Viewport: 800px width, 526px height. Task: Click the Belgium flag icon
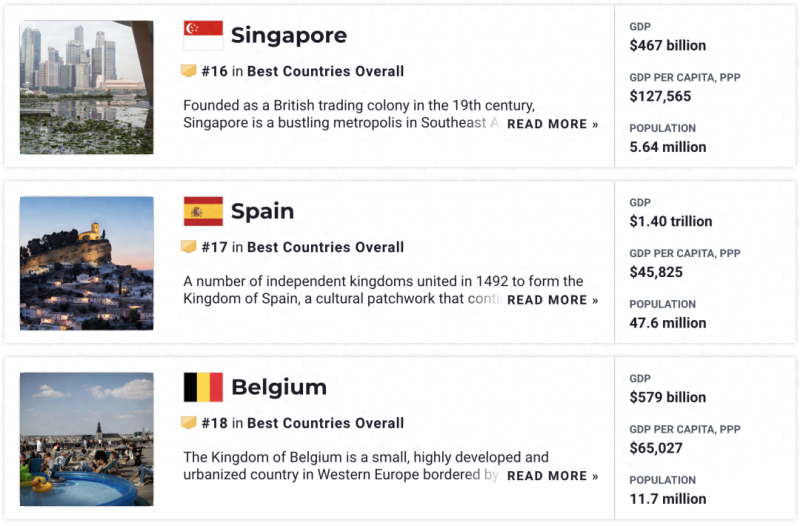203,387
